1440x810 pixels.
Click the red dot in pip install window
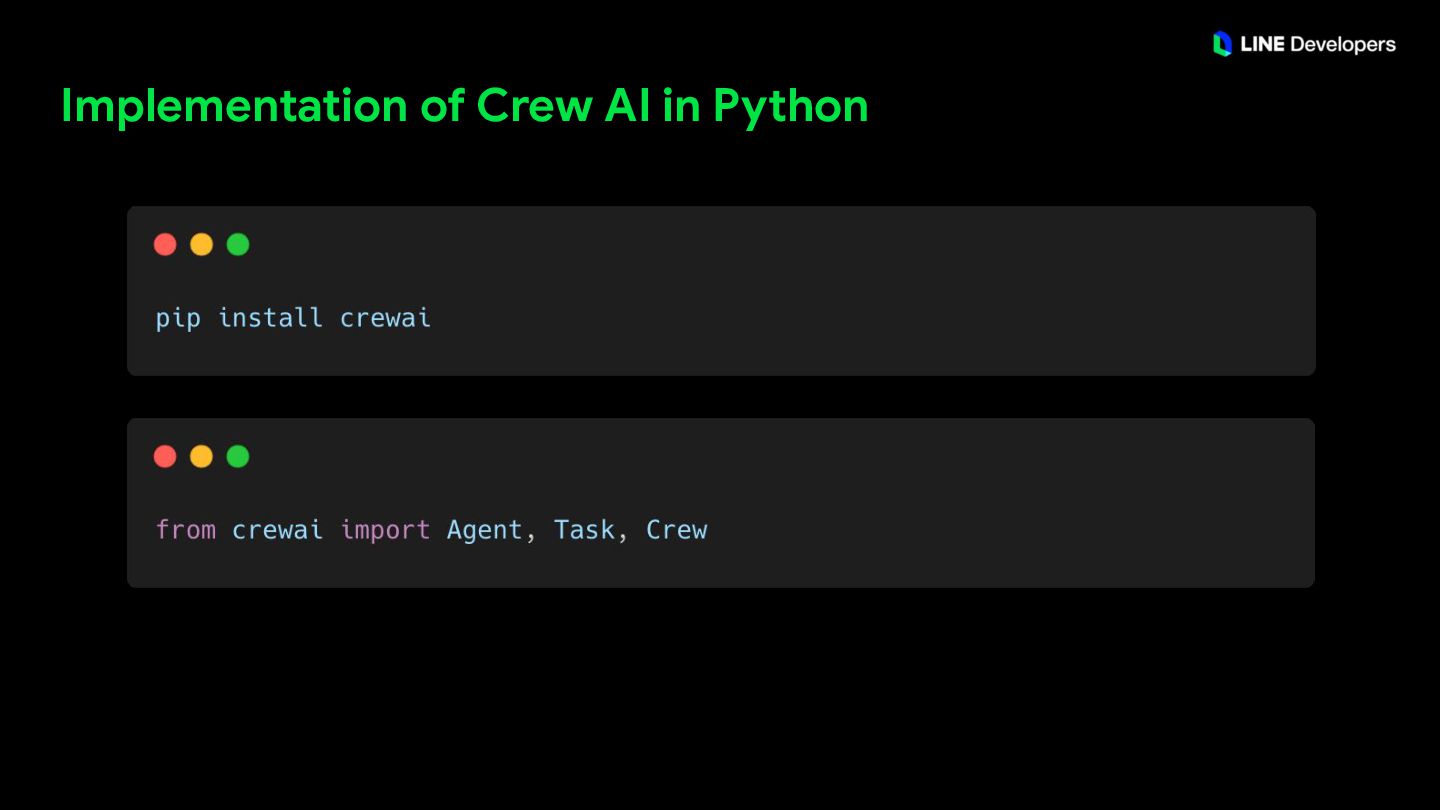tap(165, 244)
